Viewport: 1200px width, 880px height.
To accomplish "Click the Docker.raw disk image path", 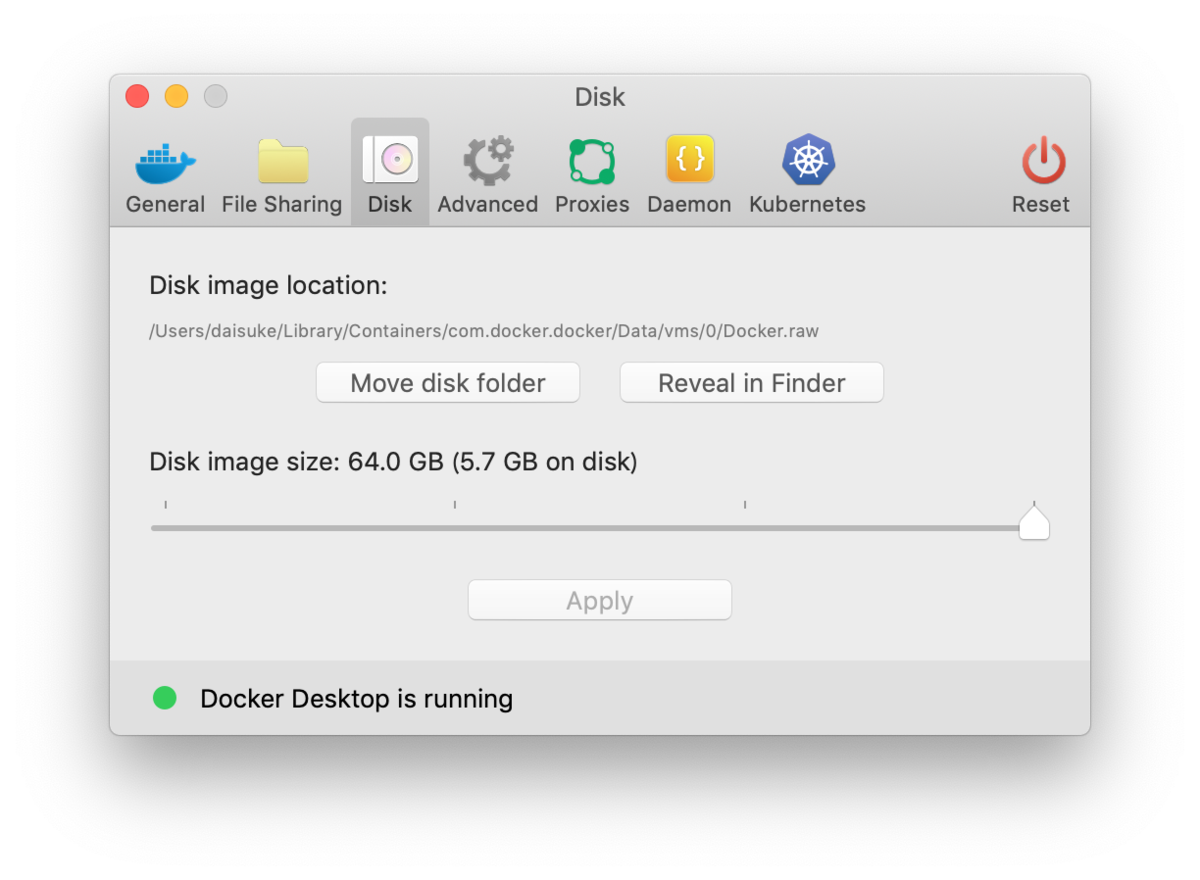I will pos(484,331).
